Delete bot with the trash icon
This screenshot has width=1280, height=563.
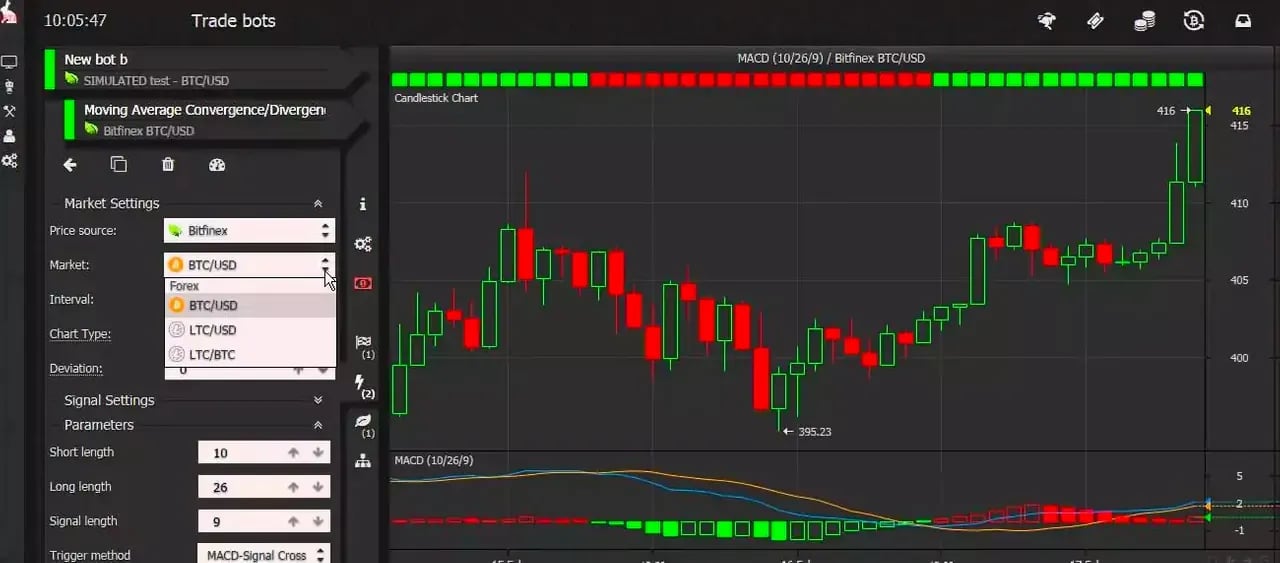point(168,165)
